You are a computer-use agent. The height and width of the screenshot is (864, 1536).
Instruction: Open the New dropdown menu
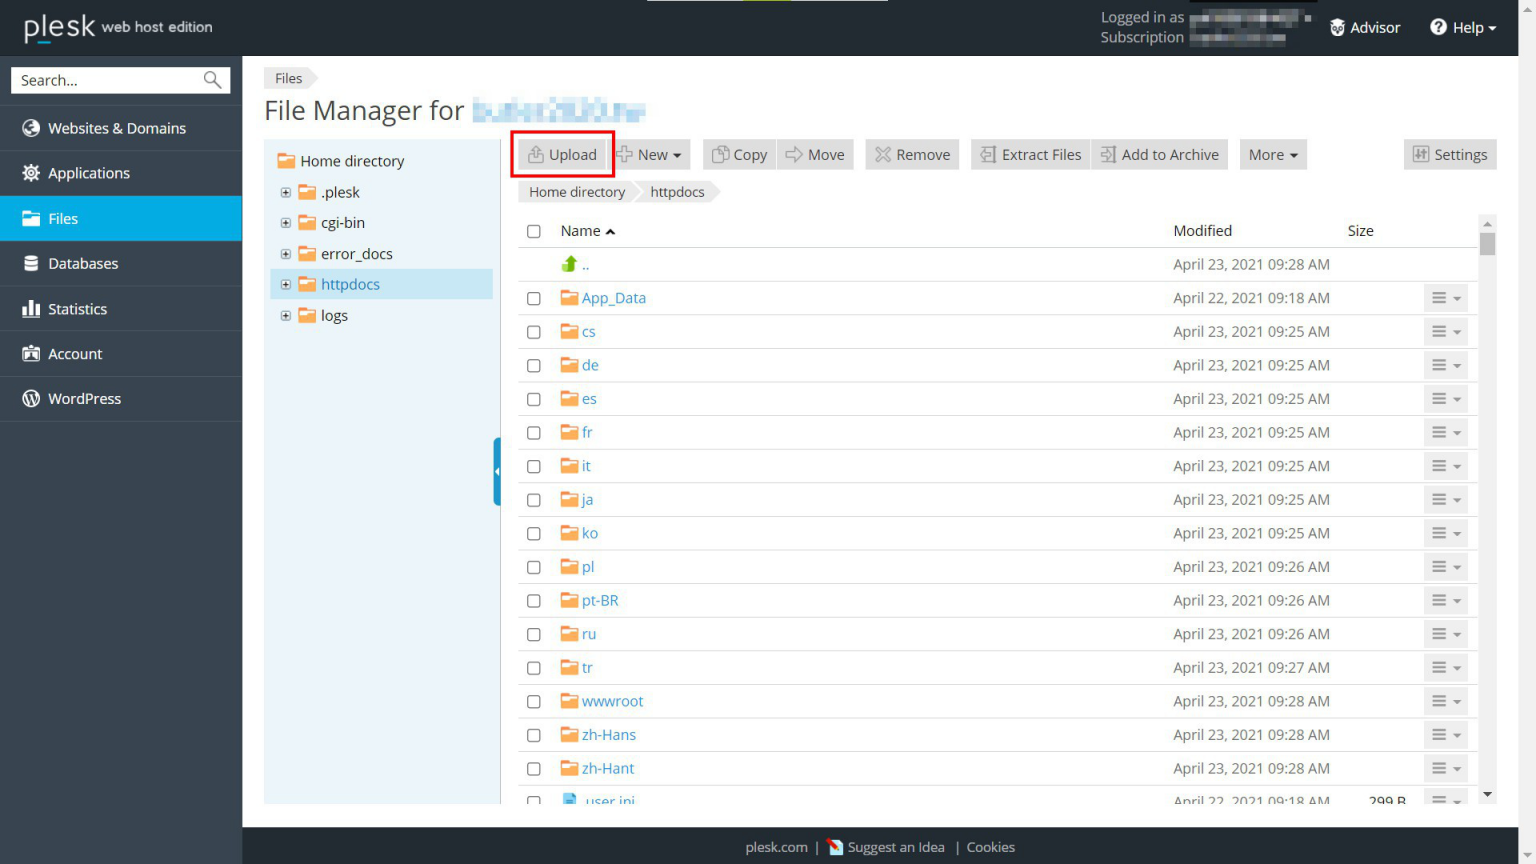(x=650, y=154)
